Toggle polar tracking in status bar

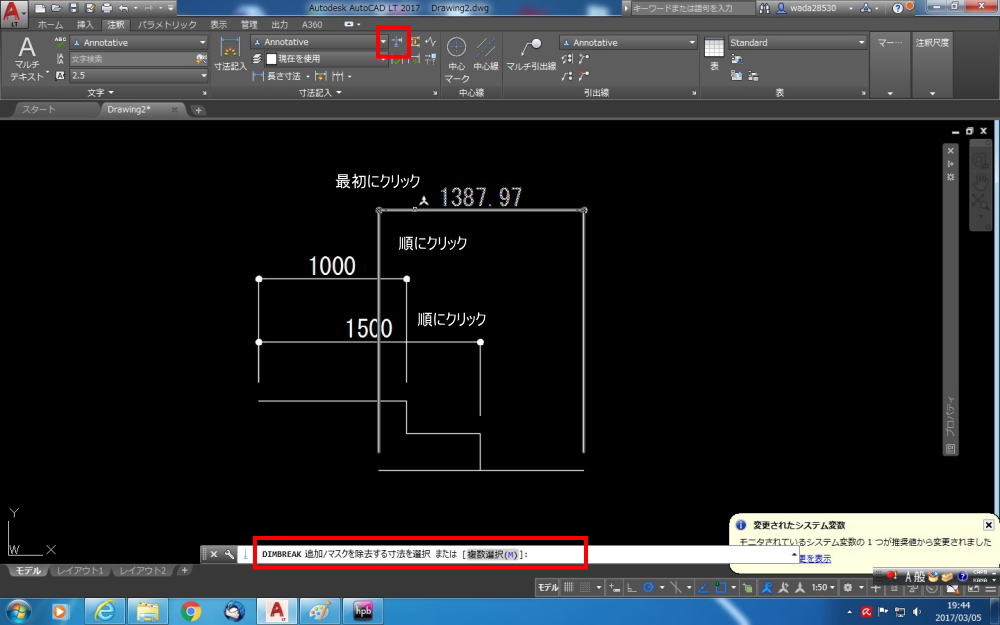649,587
